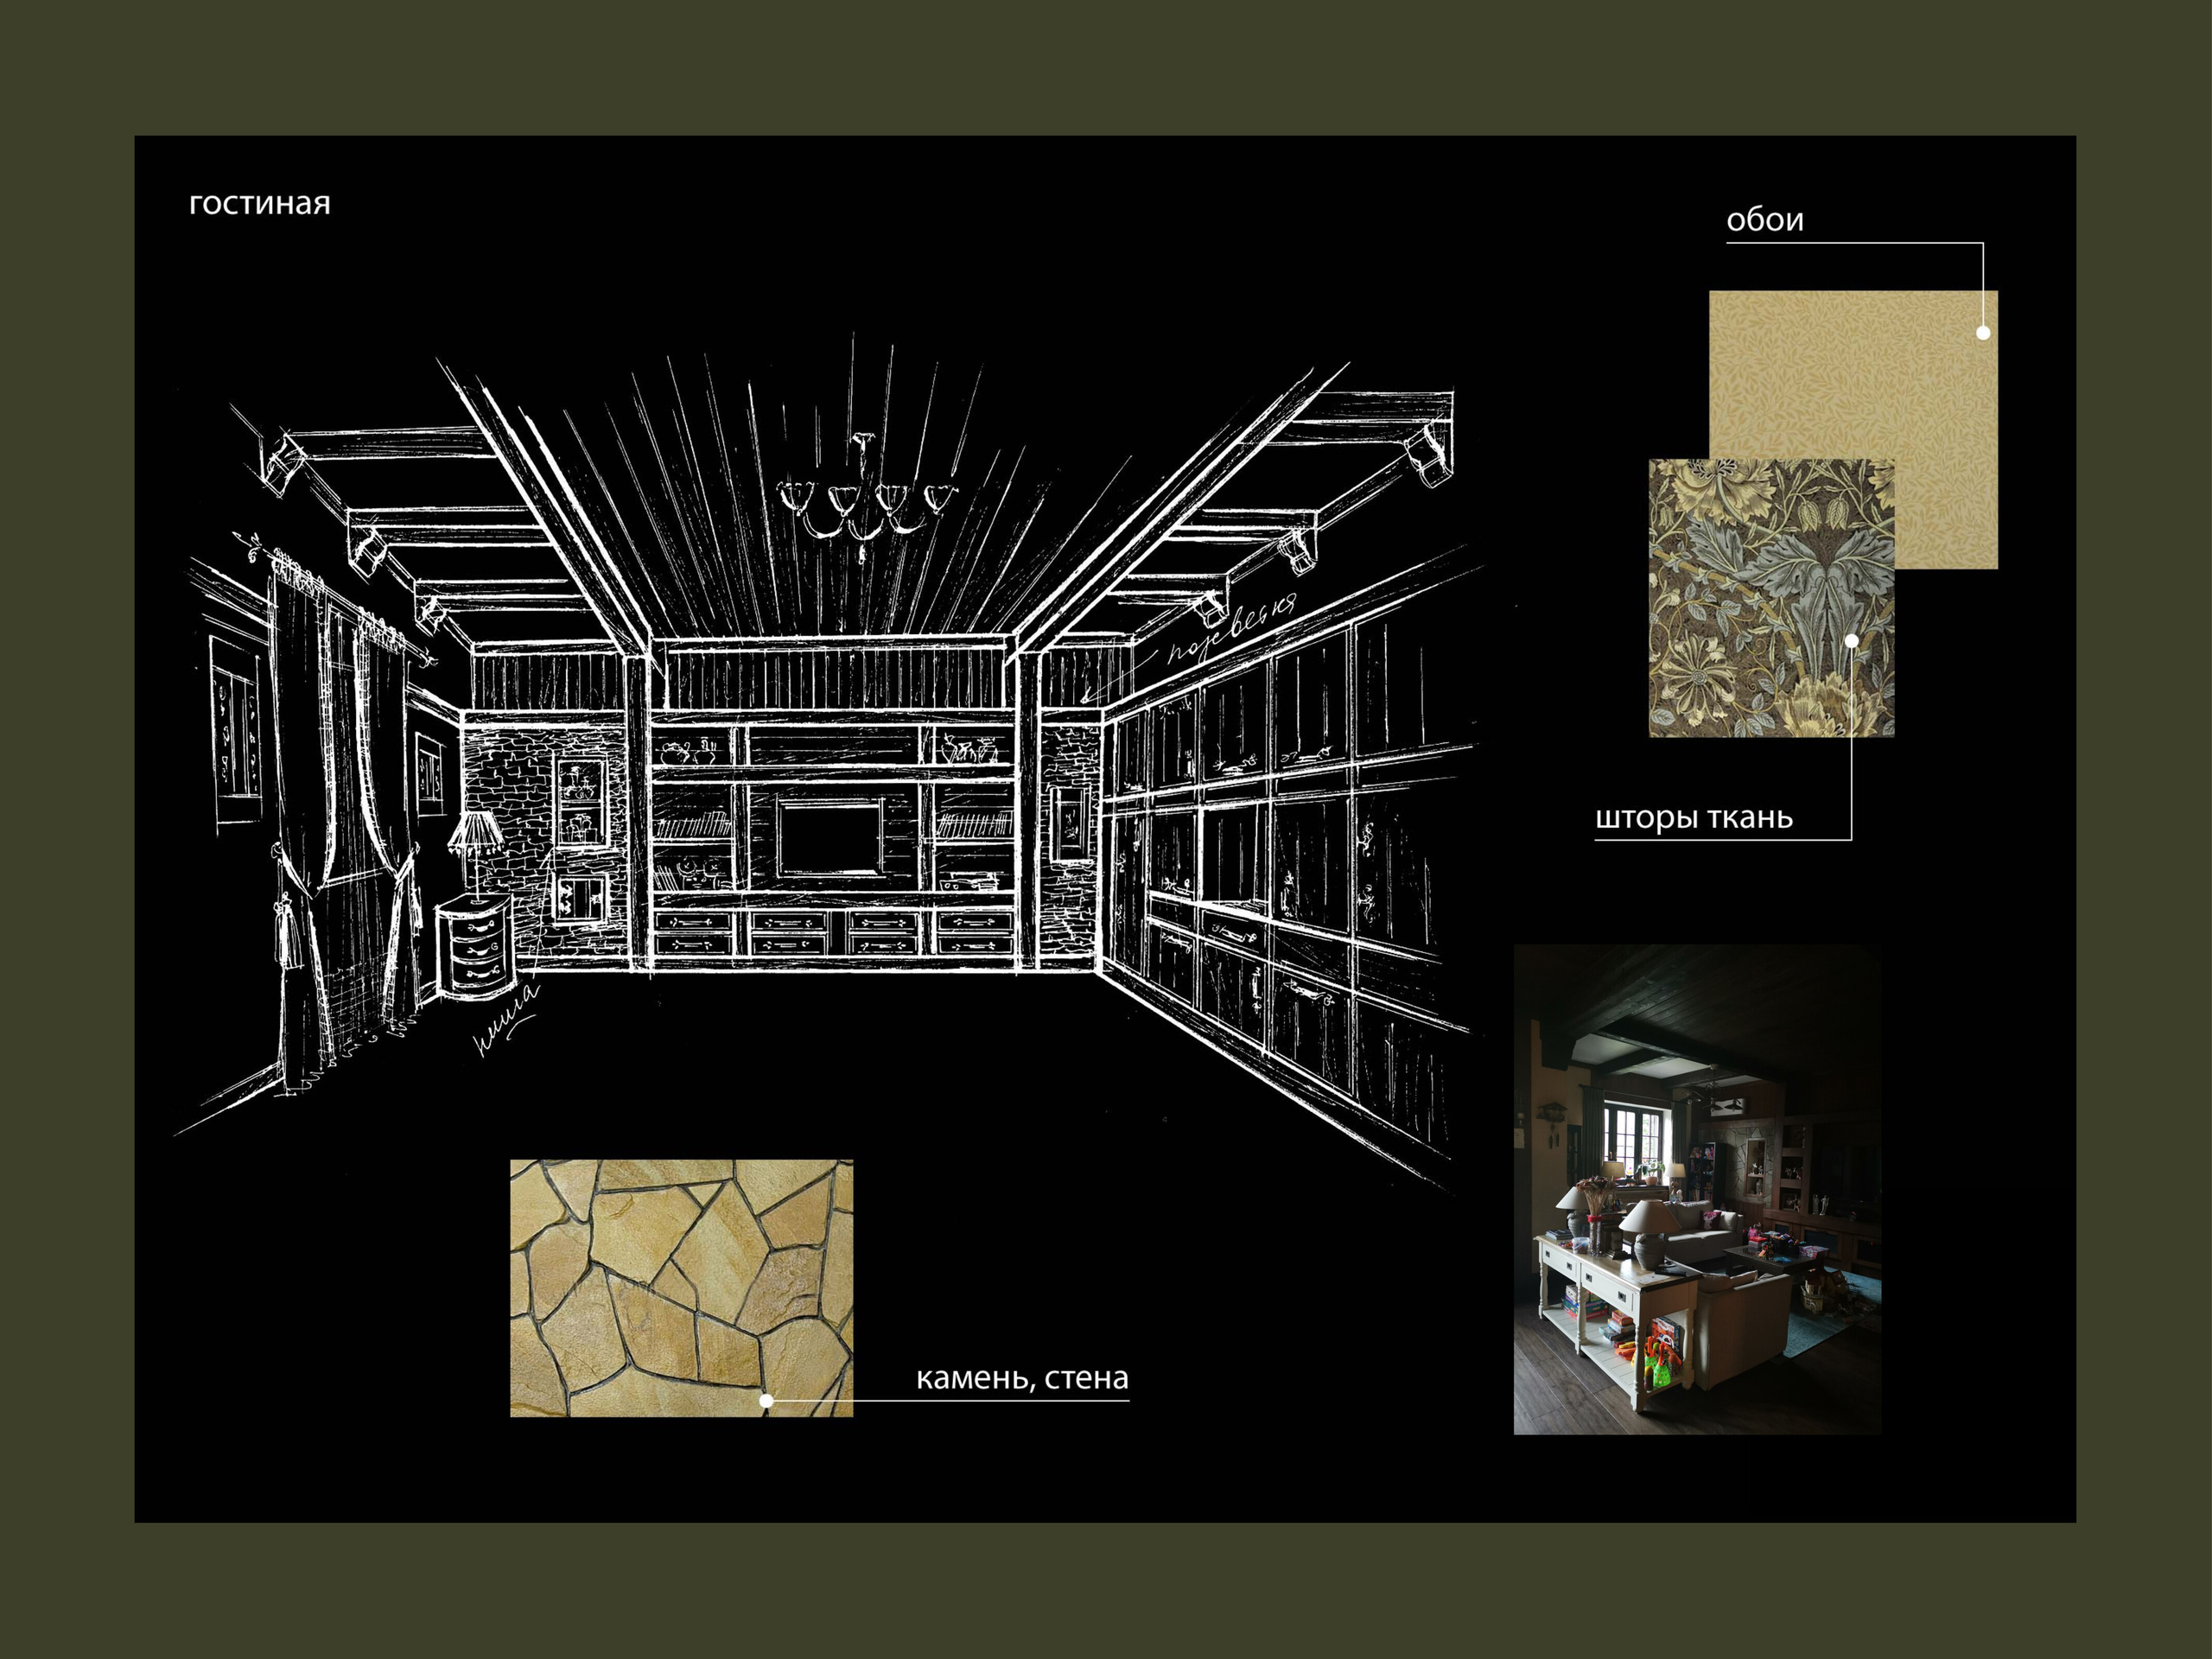This screenshot has width=2212, height=1659.
Task: Open the living room photo
Action: point(1697,1189)
